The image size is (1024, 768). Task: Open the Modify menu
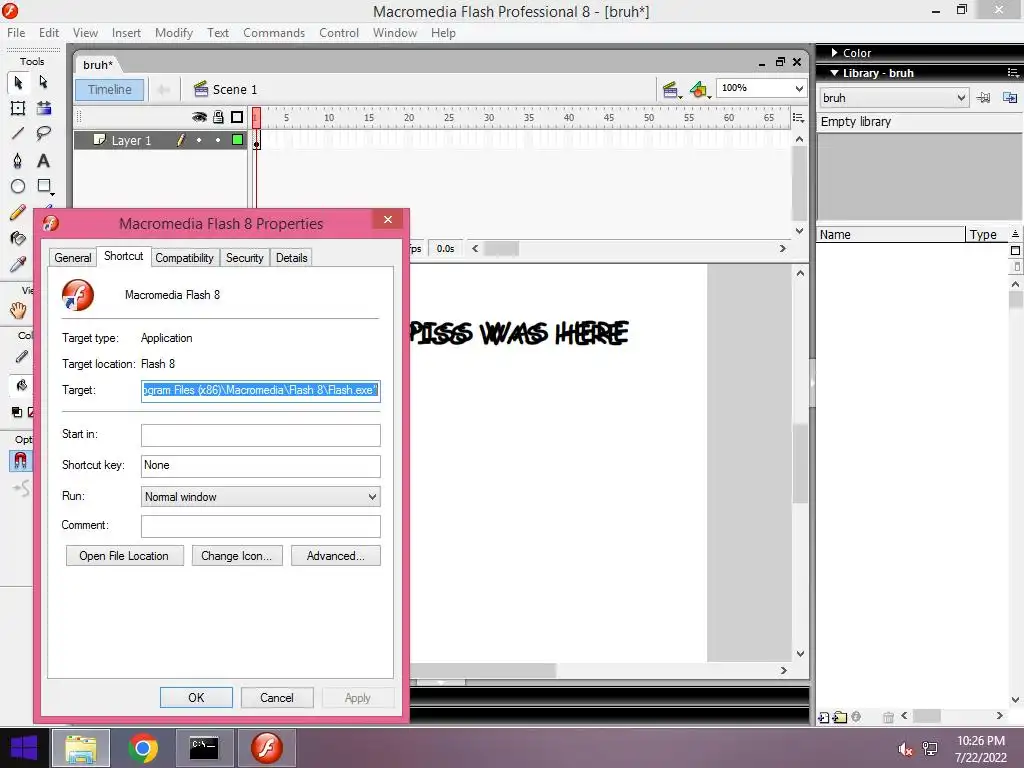tap(174, 33)
